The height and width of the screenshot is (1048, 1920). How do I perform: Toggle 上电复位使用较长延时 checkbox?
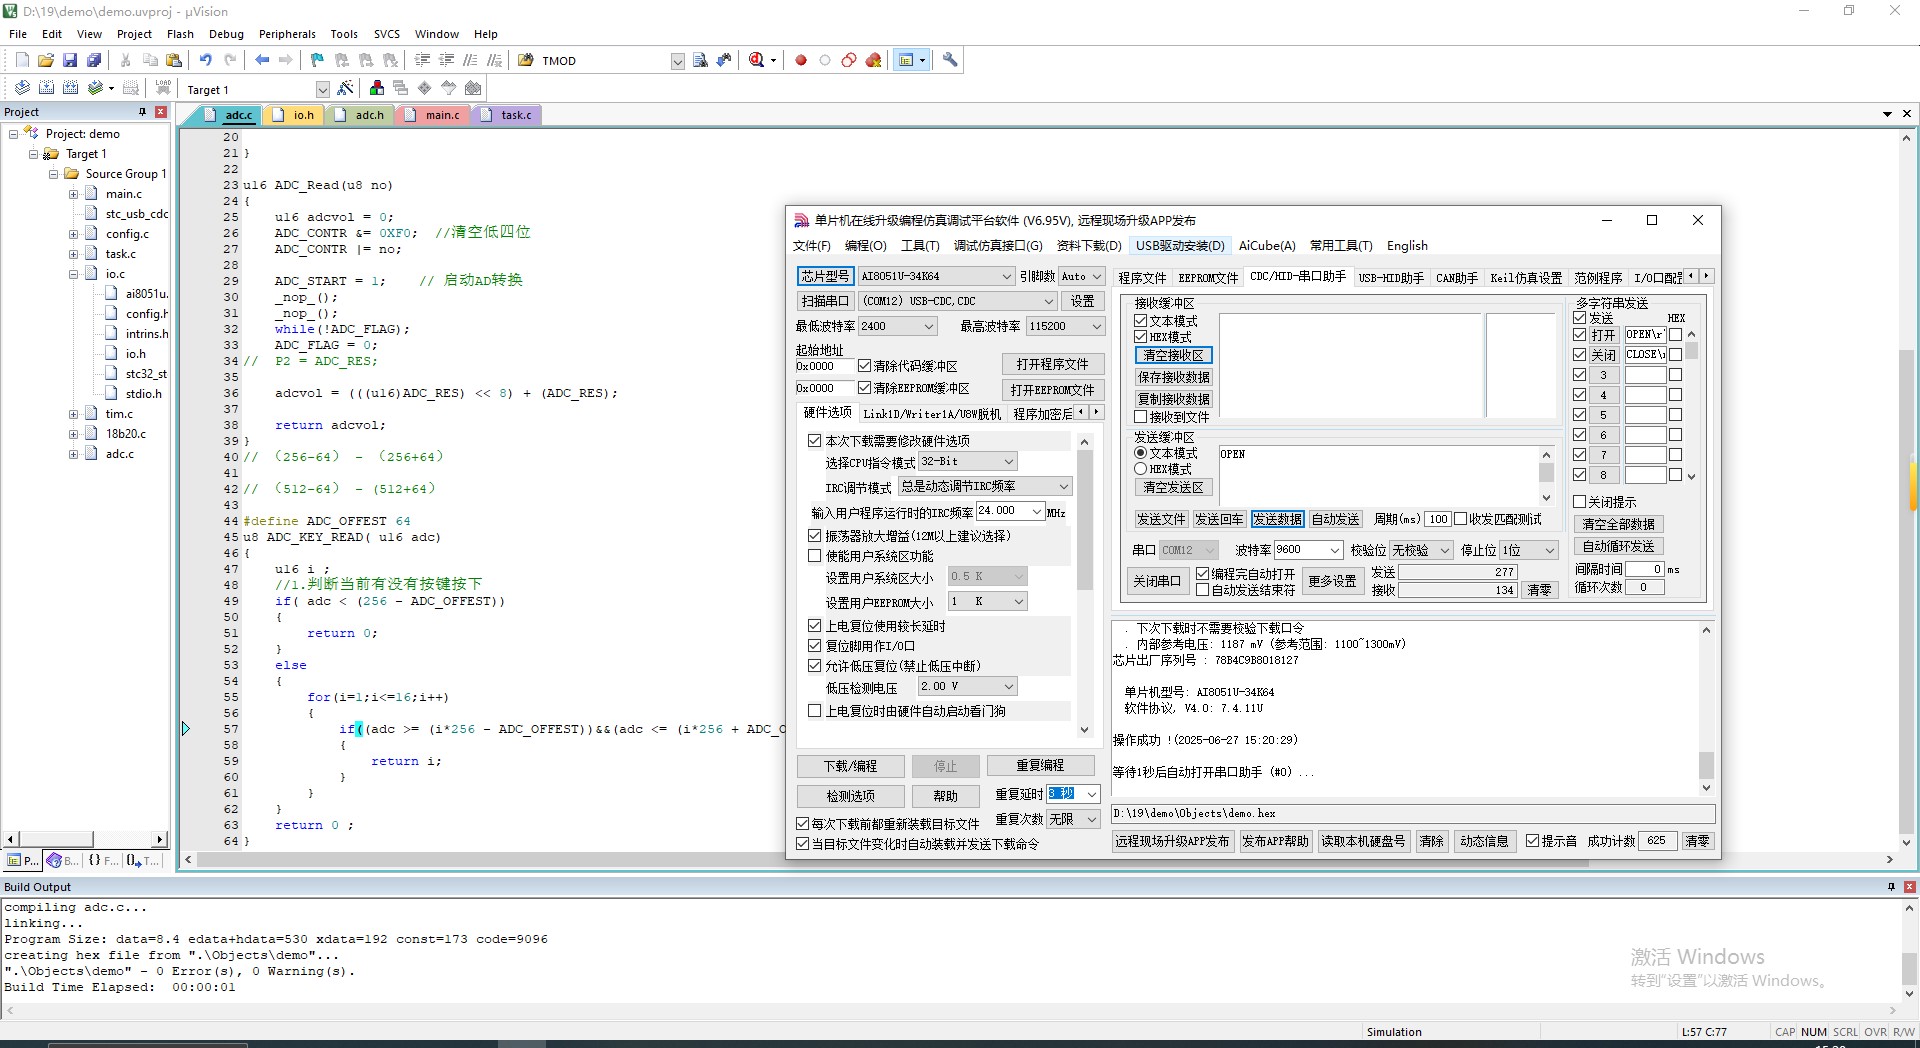tap(814, 626)
